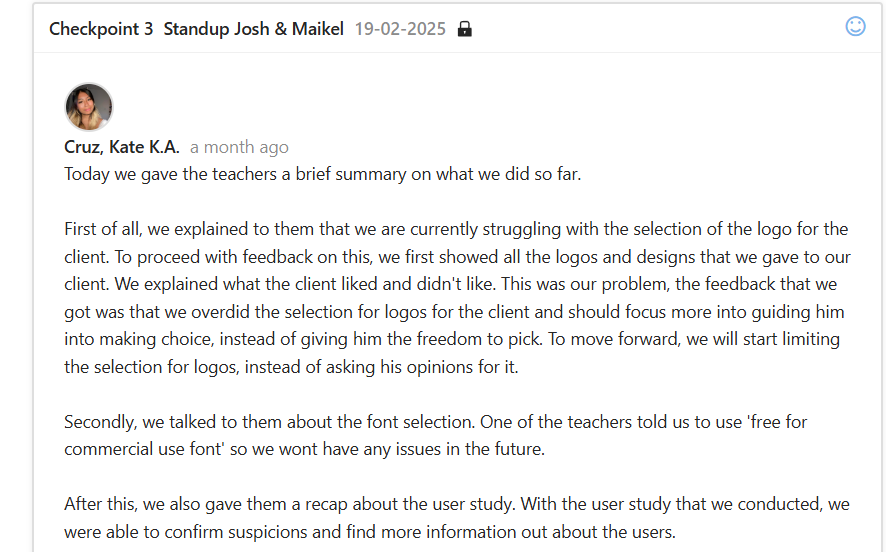
Task: Click the smiley emoji reaction icon
Action: point(855,27)
